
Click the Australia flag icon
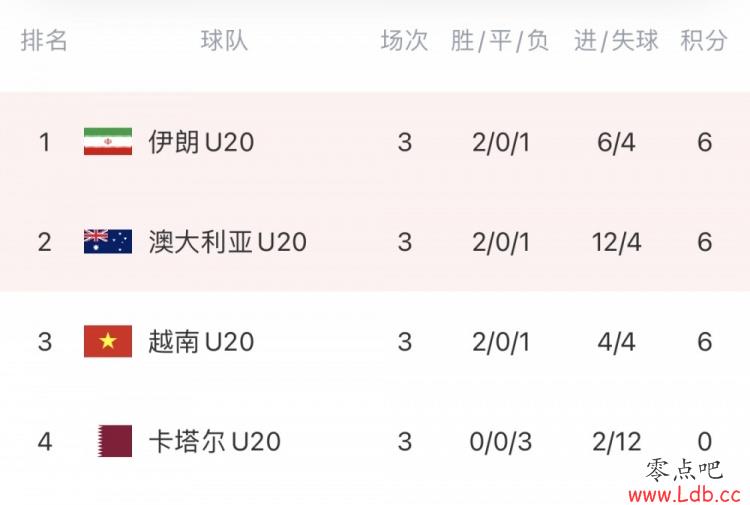pyautogui.click(x=108, y=242)
